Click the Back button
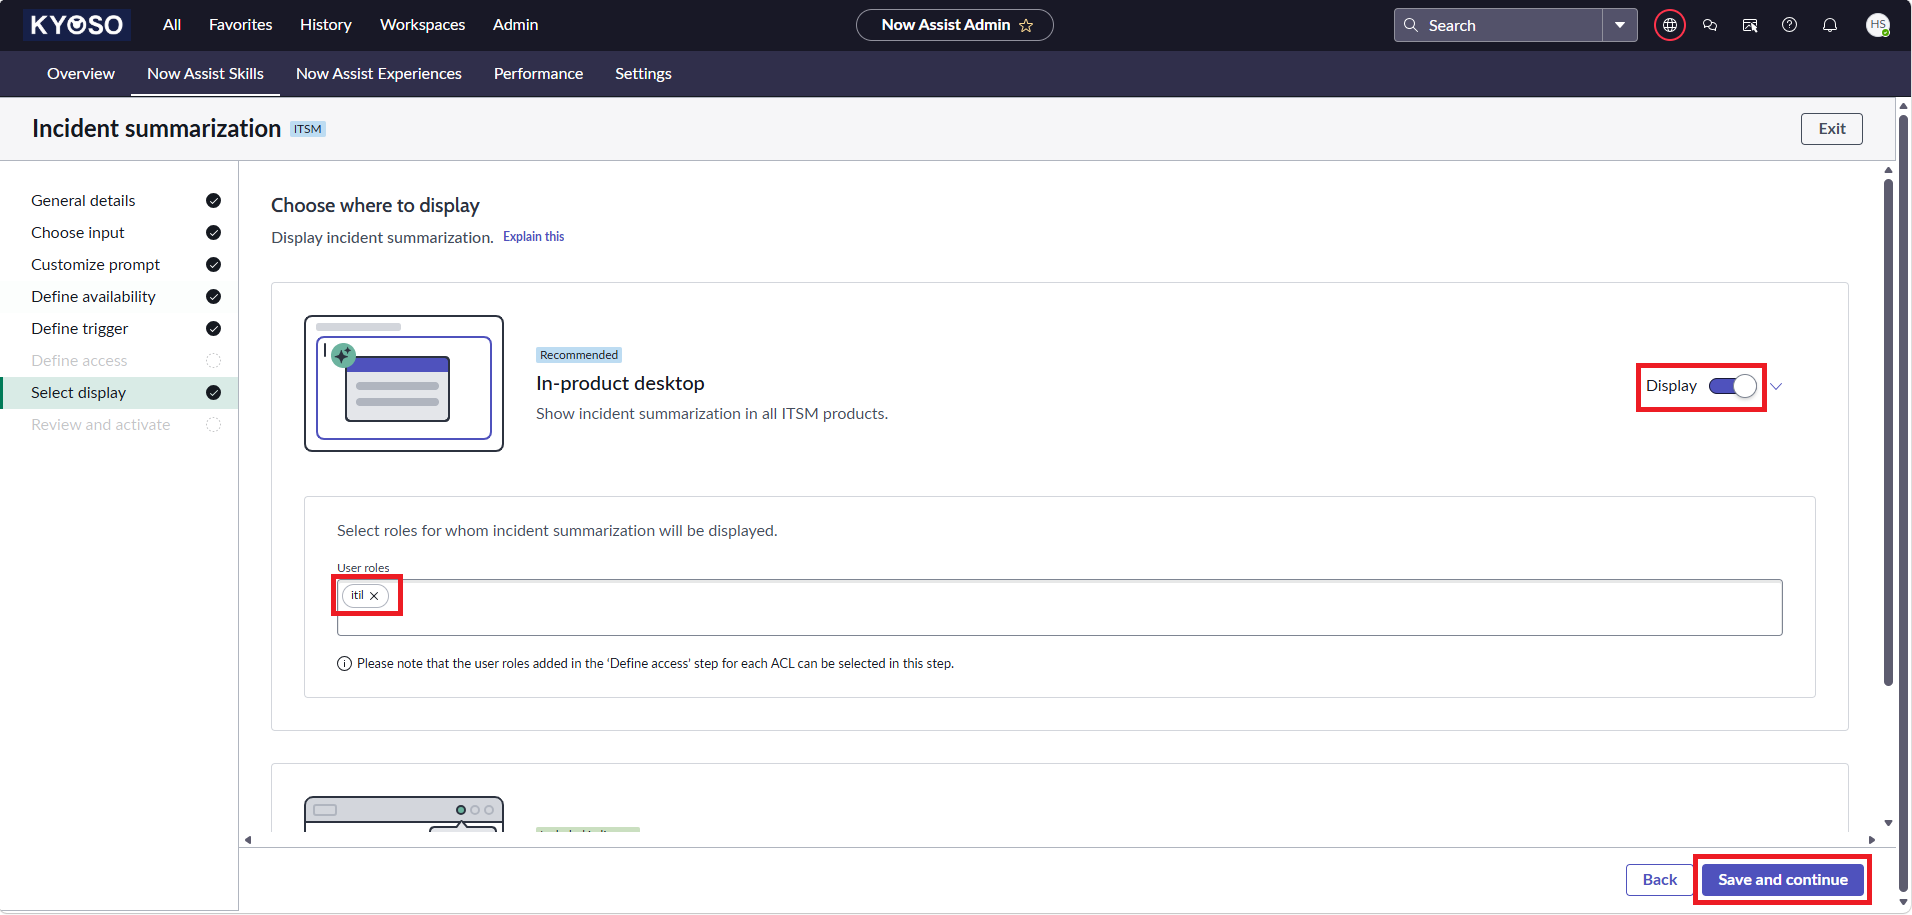This screenshot has width=1912, height=915. point(1660,880)
